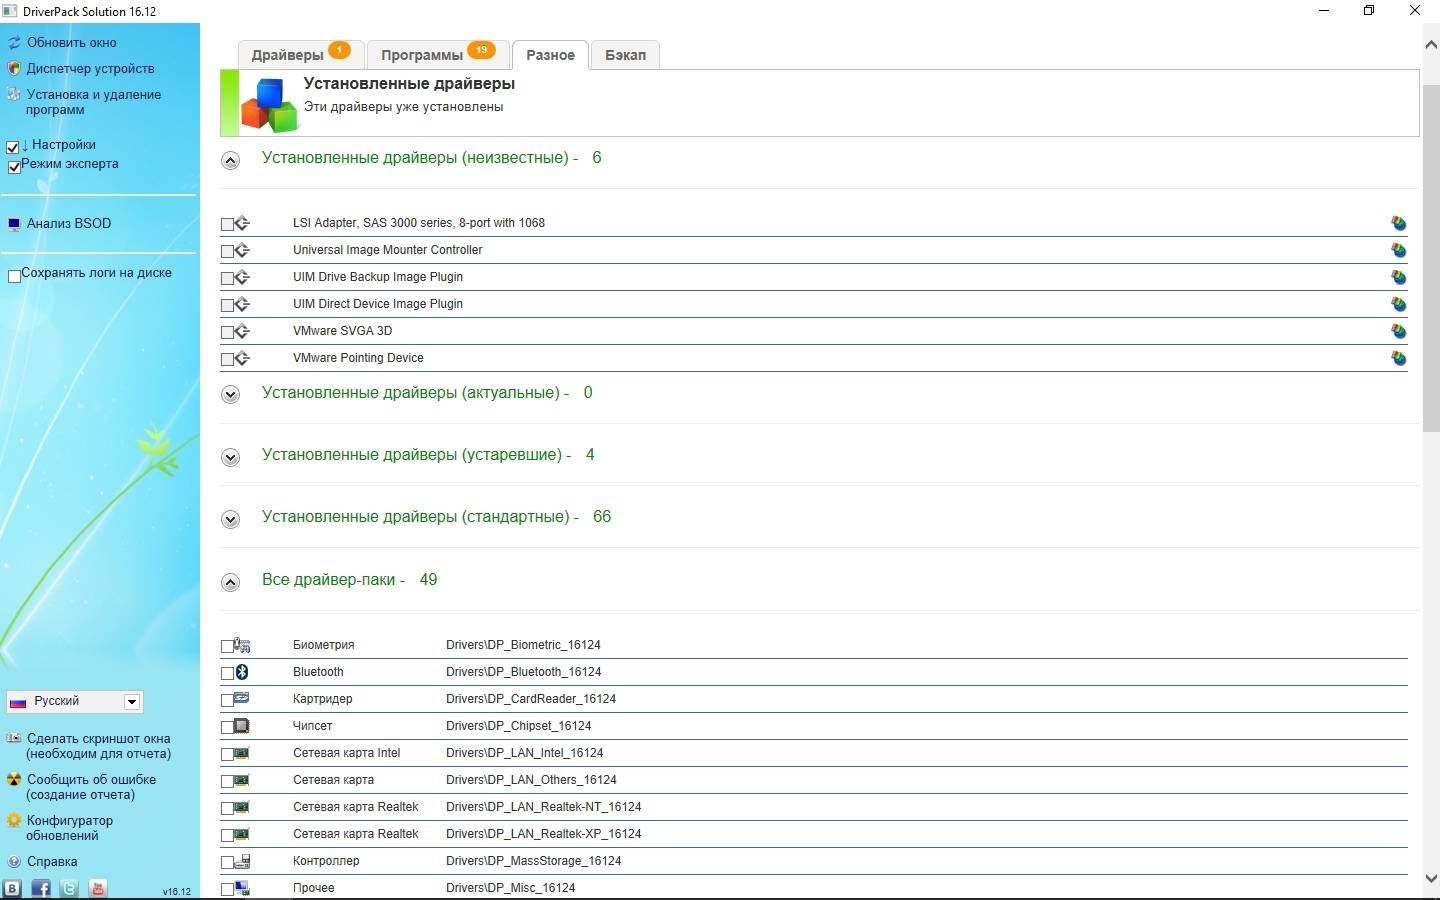Switch to the Драйверы tab
The image size is (1440, 900).
click(301, 54)
